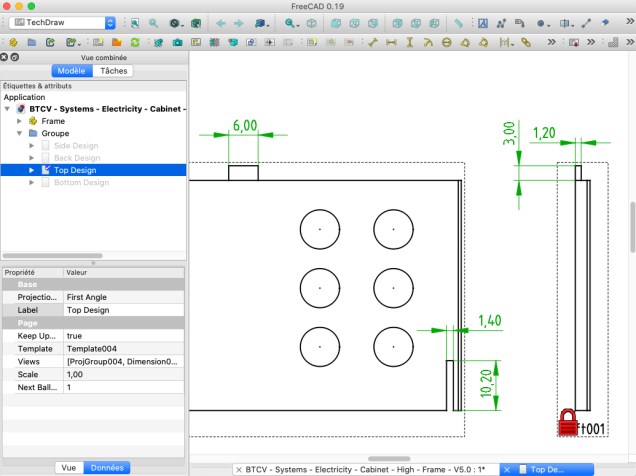The height and width of the screenshot is (476, 636).
Task: Insert a diameter dimension
Action: tap(446, 42)
